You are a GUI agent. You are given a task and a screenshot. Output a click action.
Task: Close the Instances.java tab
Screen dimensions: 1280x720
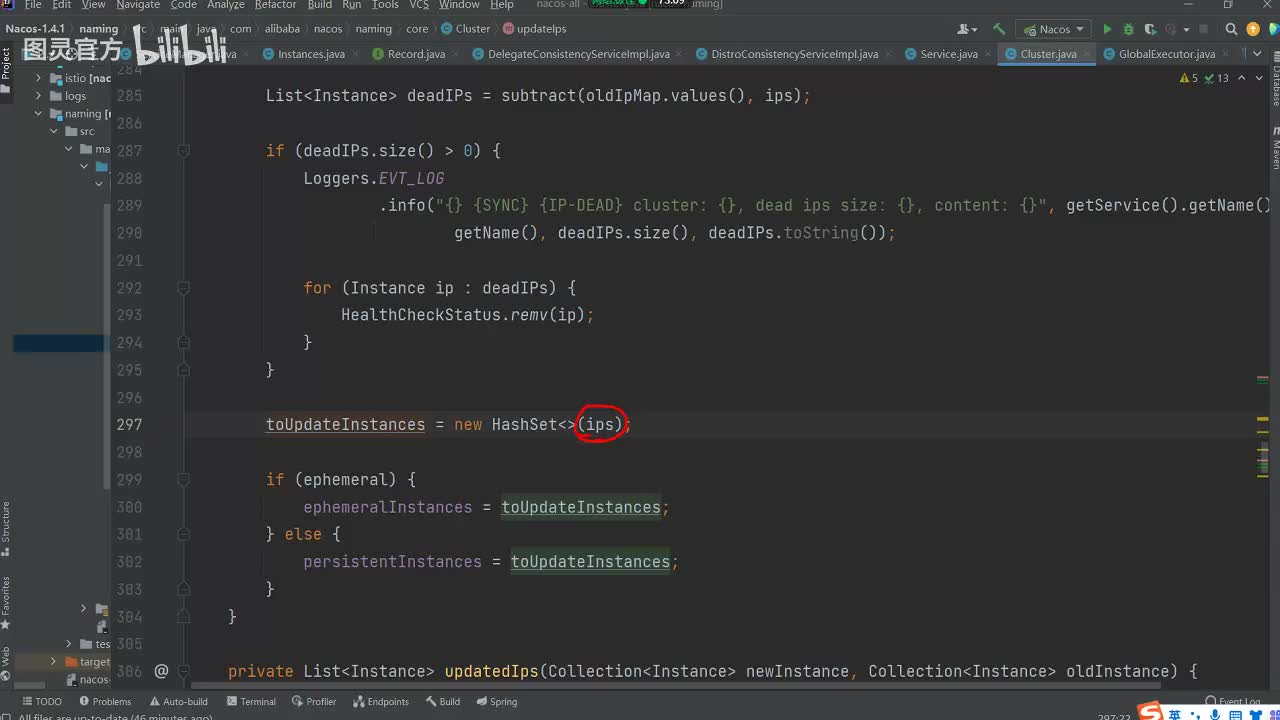coord(356,54)
